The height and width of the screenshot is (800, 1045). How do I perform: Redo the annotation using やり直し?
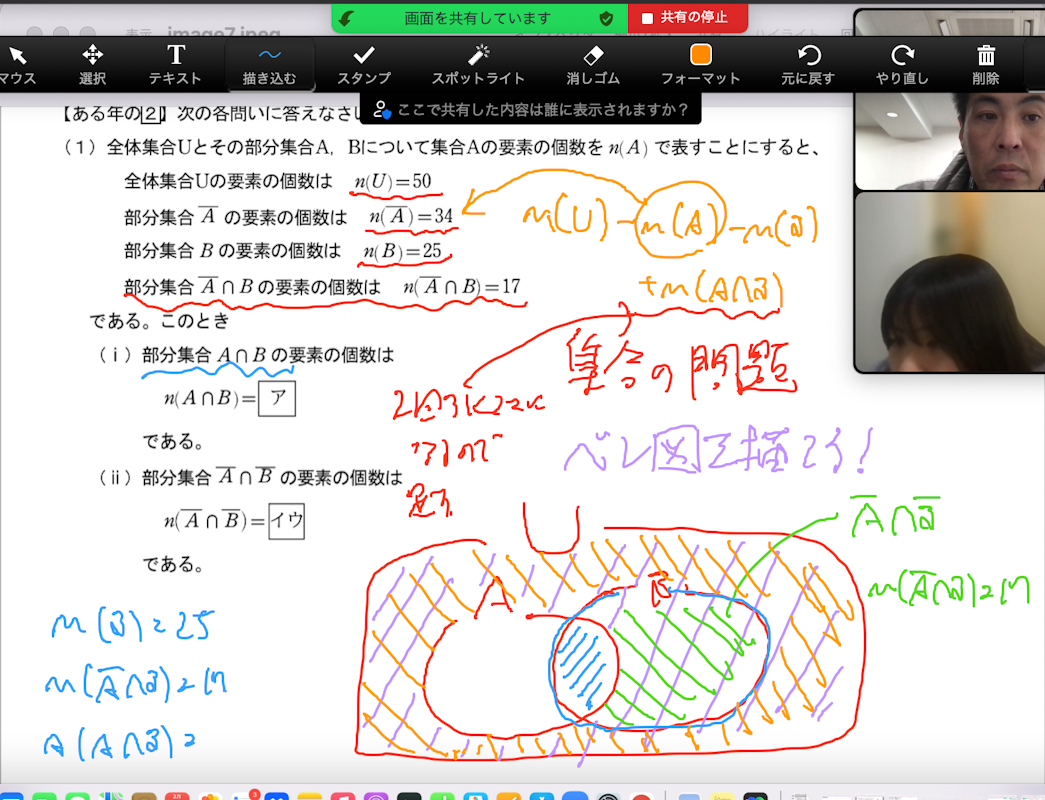[902, 63]
